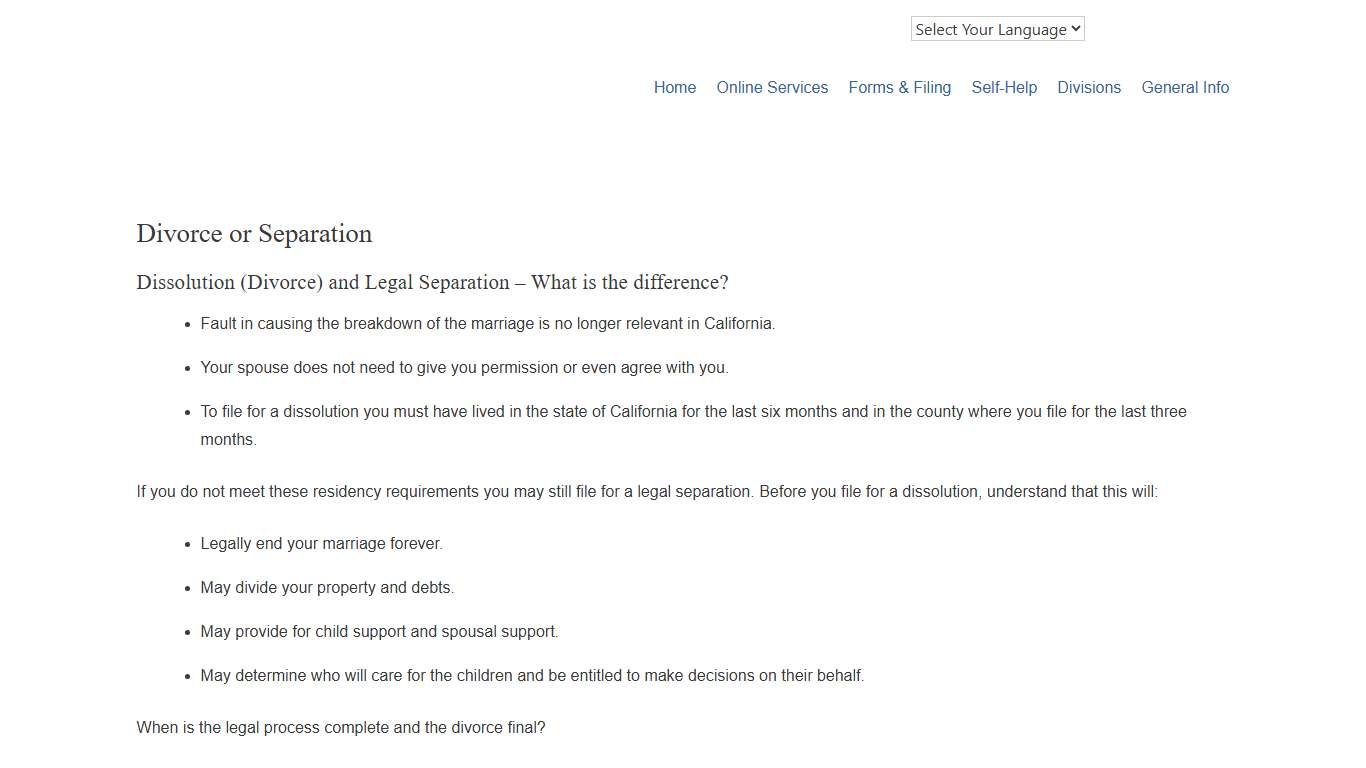
Task: Select Divisions in the navigation bar
Action: click(1089, 88)
